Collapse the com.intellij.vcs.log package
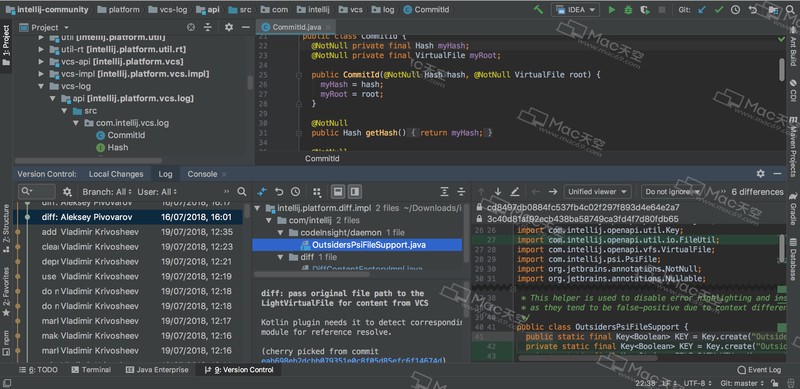Screen dimensions: 800x389 pos(76,123)
